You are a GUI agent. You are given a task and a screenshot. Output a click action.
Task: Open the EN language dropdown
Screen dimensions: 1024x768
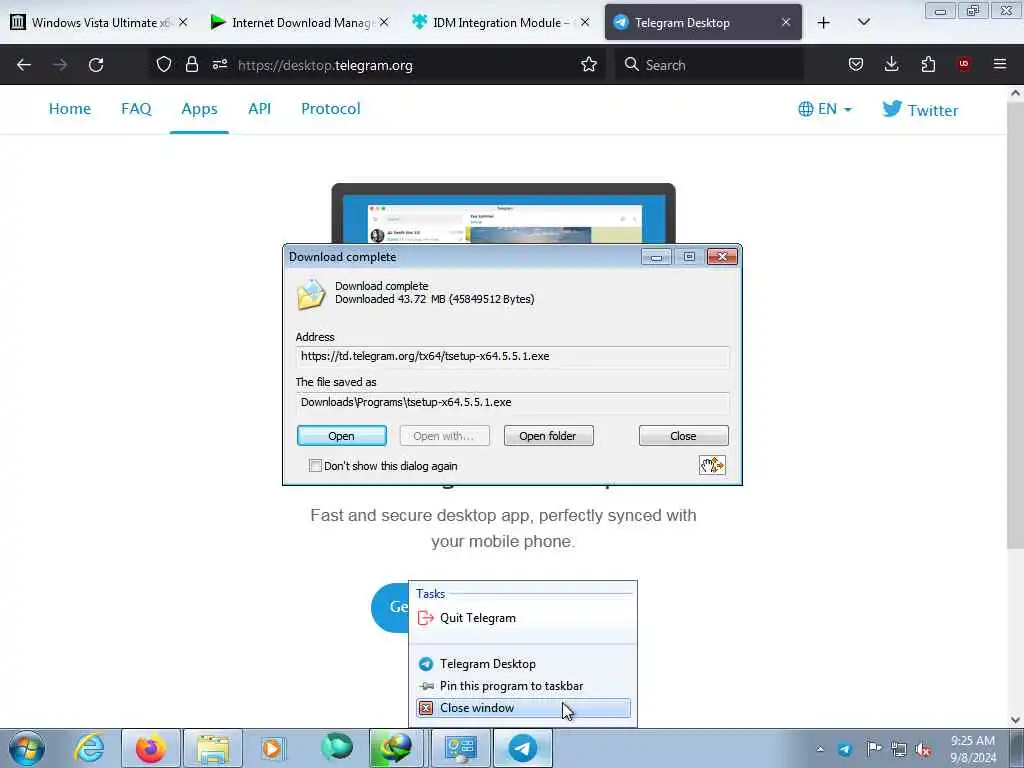click(x=825, y=109)
